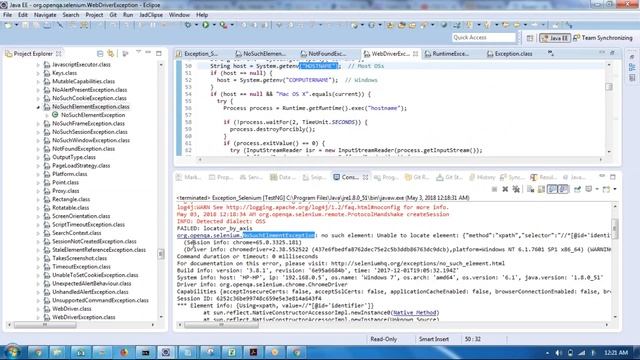Open Project Explorer view menu triangle
640x360 pixels.
coord(138,53)
